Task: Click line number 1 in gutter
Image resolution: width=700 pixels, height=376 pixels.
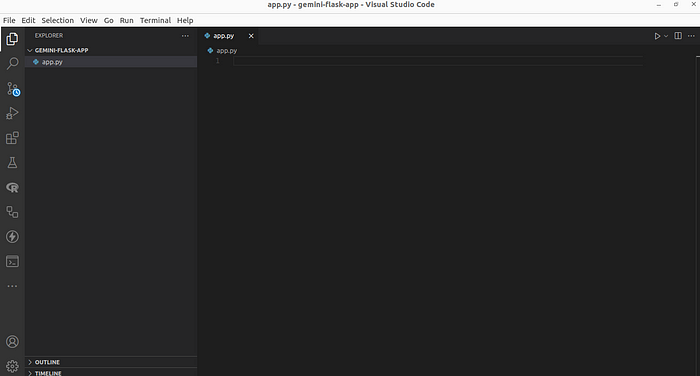Action: (x=217, y=61)
